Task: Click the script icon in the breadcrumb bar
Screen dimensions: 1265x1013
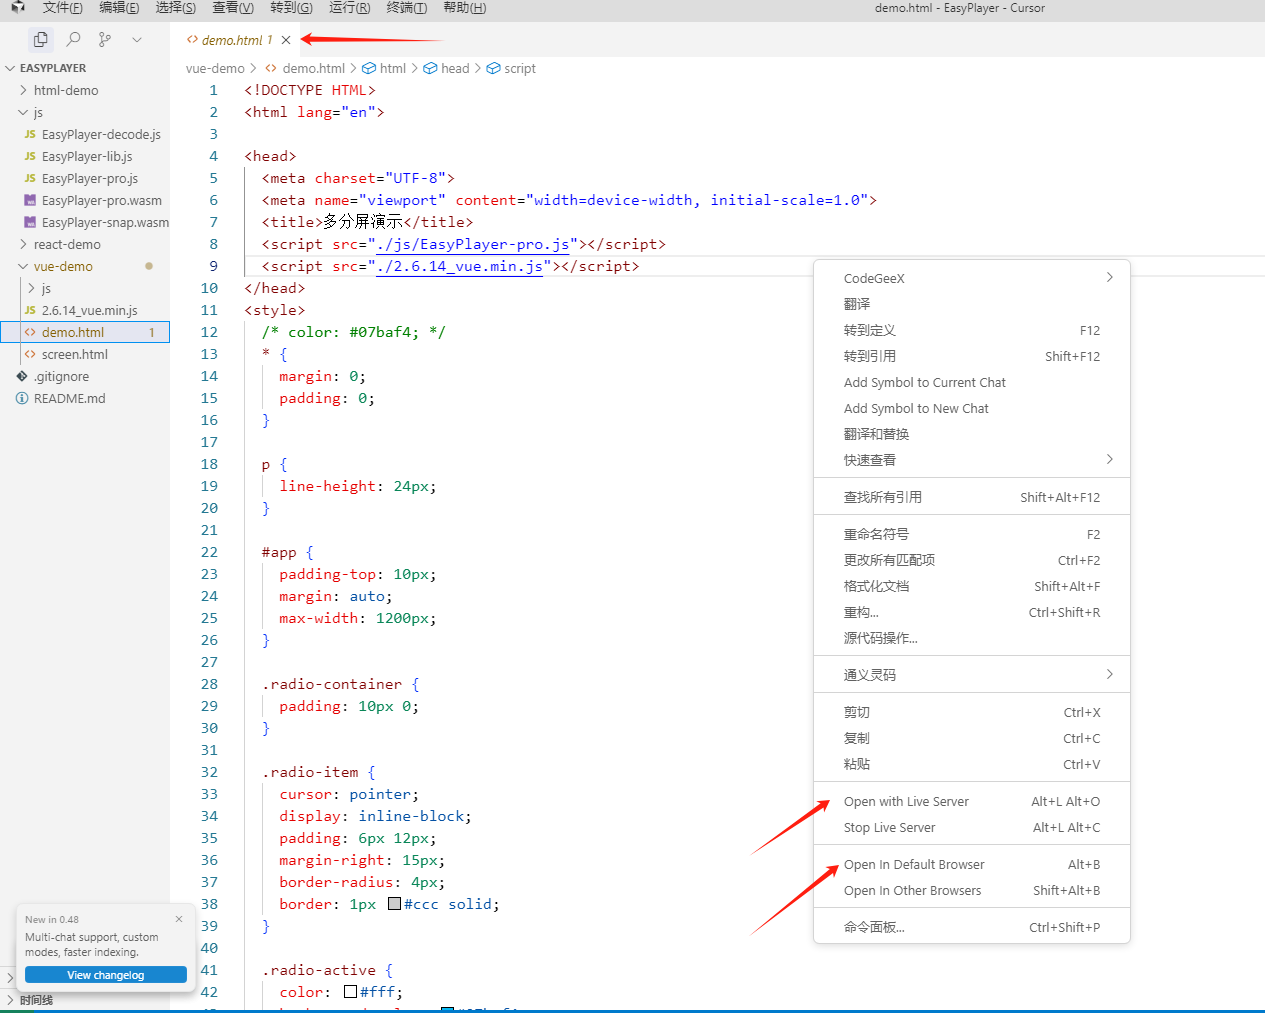Action: 492,68
